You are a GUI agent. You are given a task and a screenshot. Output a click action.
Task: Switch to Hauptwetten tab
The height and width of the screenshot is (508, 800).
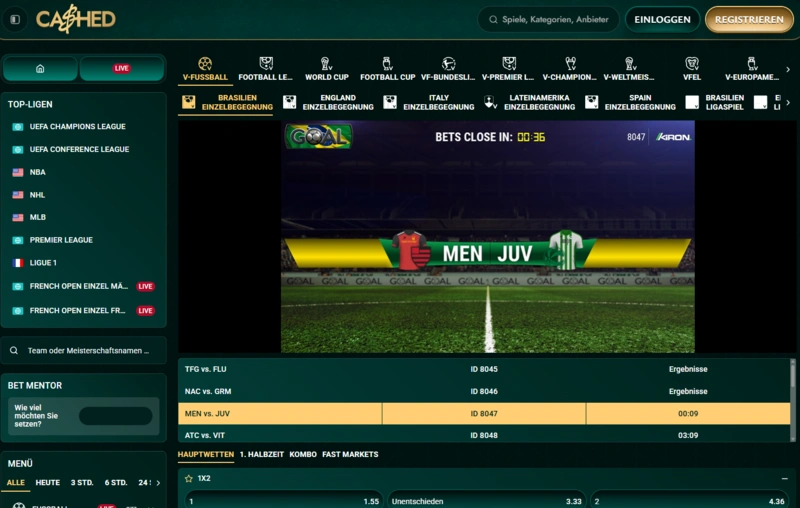click(206, 454)
